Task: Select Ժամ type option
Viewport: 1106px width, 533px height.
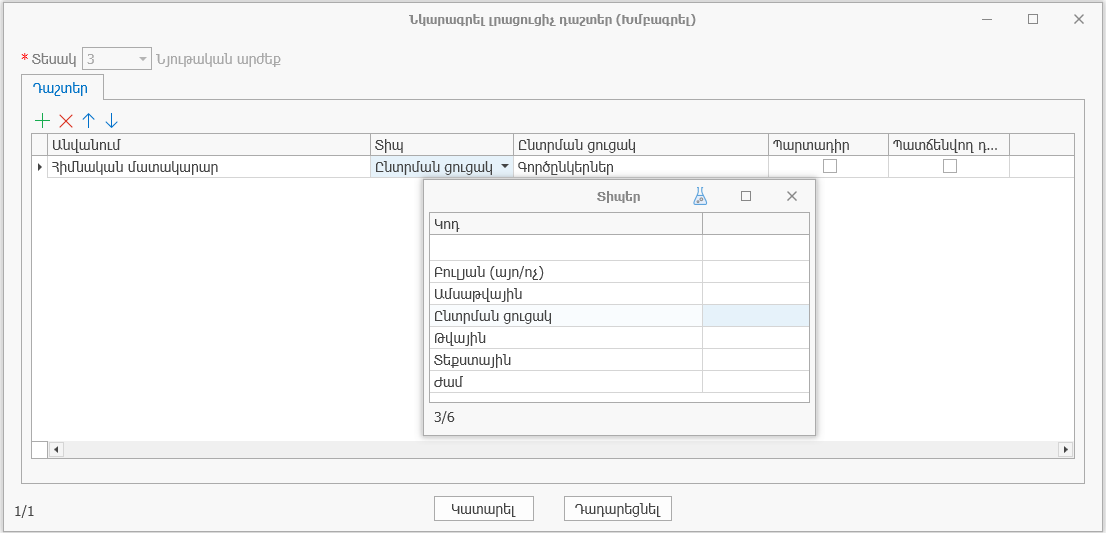Action: (566, 381)
